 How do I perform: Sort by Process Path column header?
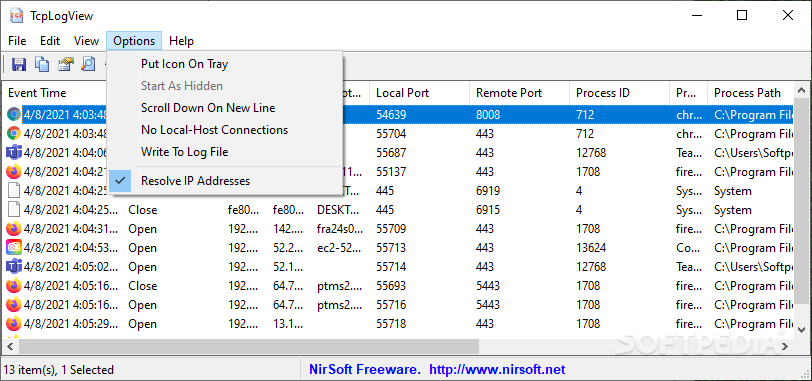click(x=750, y=93)
